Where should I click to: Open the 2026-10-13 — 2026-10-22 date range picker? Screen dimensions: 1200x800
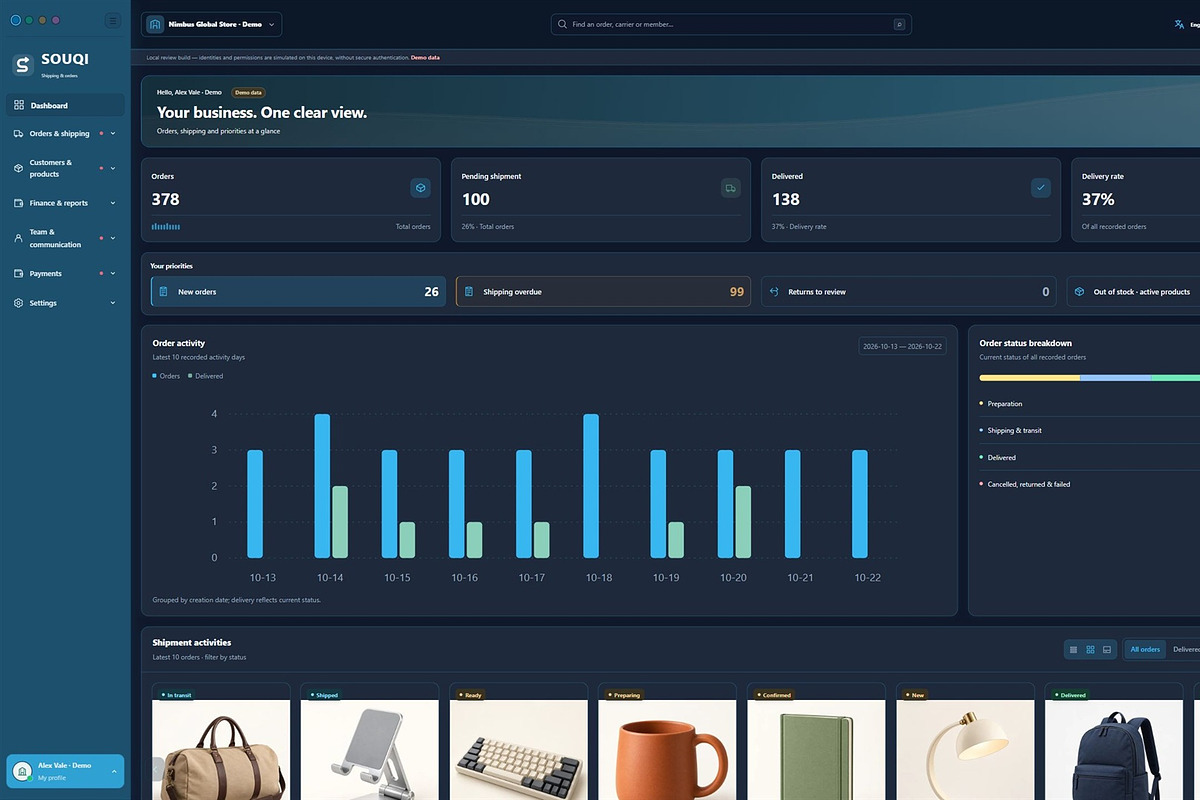[902, 346]
